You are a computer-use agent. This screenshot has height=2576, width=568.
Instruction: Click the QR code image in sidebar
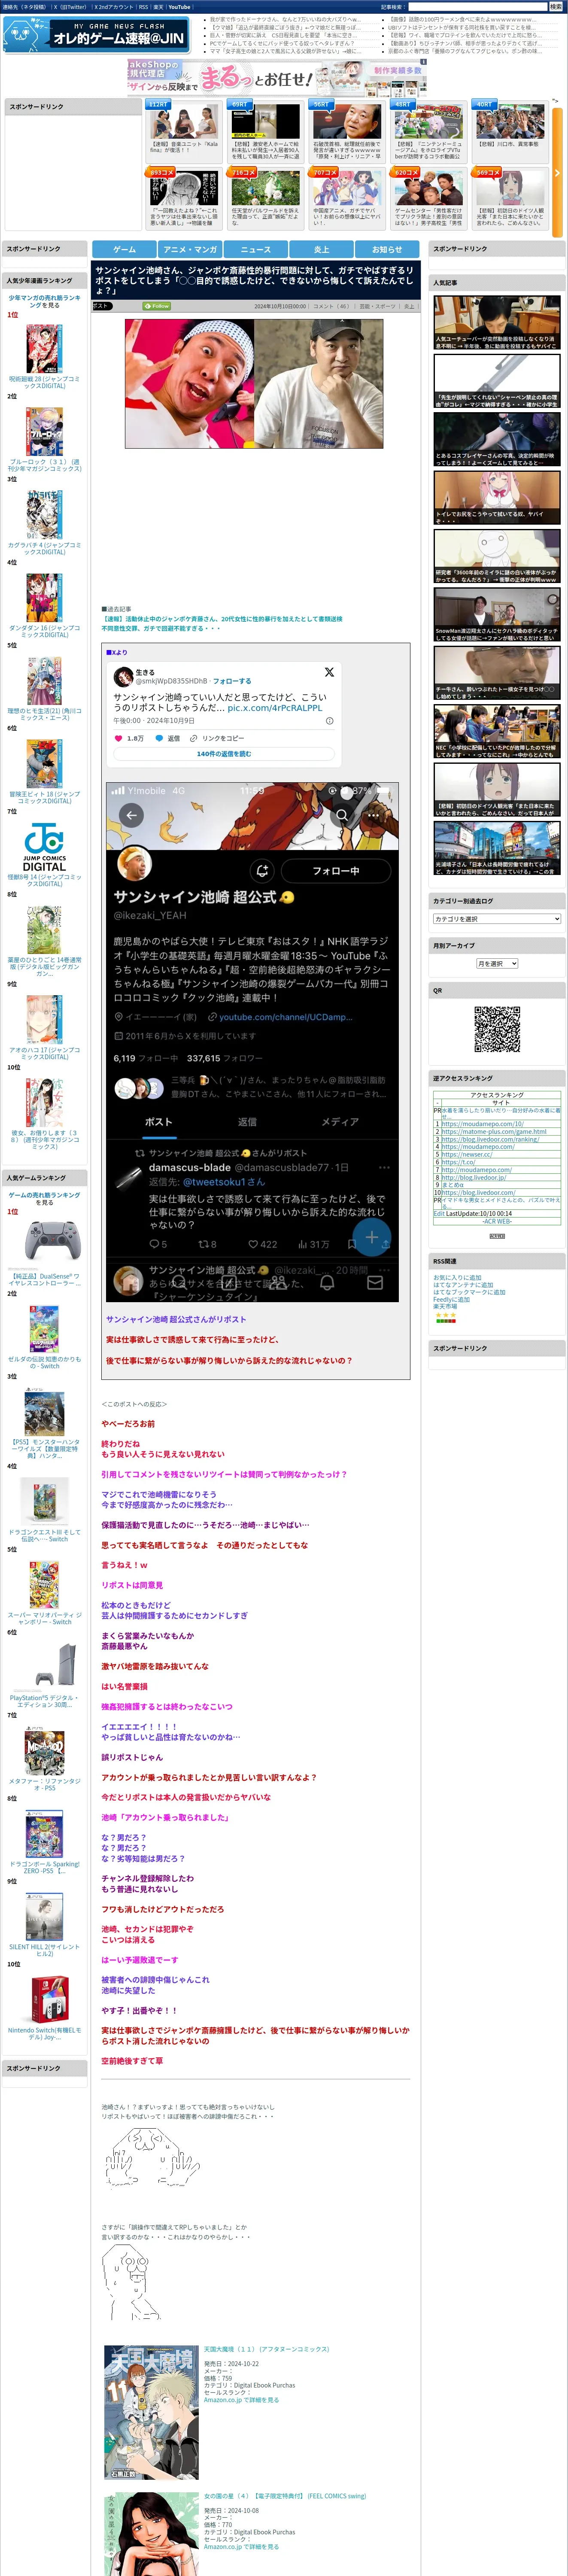point(497,1029)
